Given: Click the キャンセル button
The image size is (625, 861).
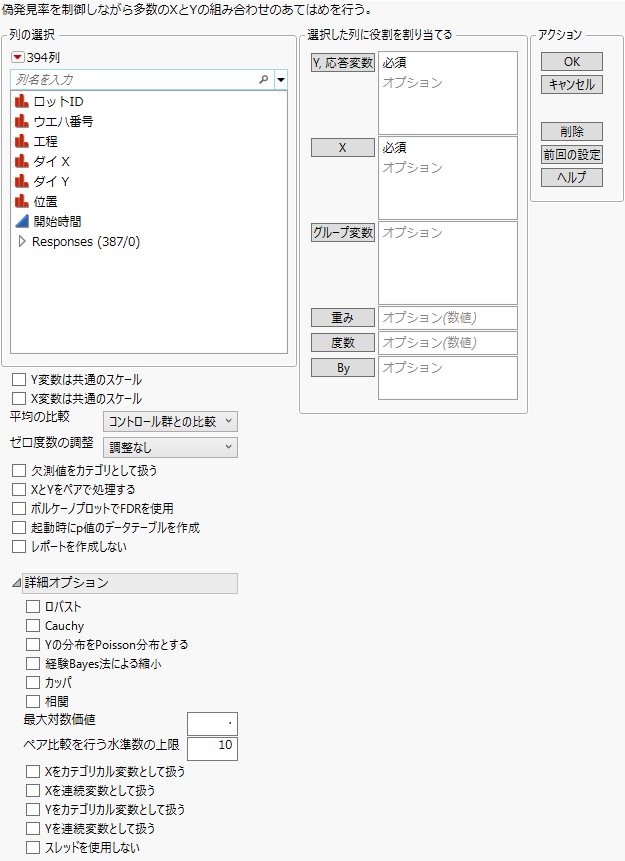Looking at the screenshot, I should click(x=572, y=85).
